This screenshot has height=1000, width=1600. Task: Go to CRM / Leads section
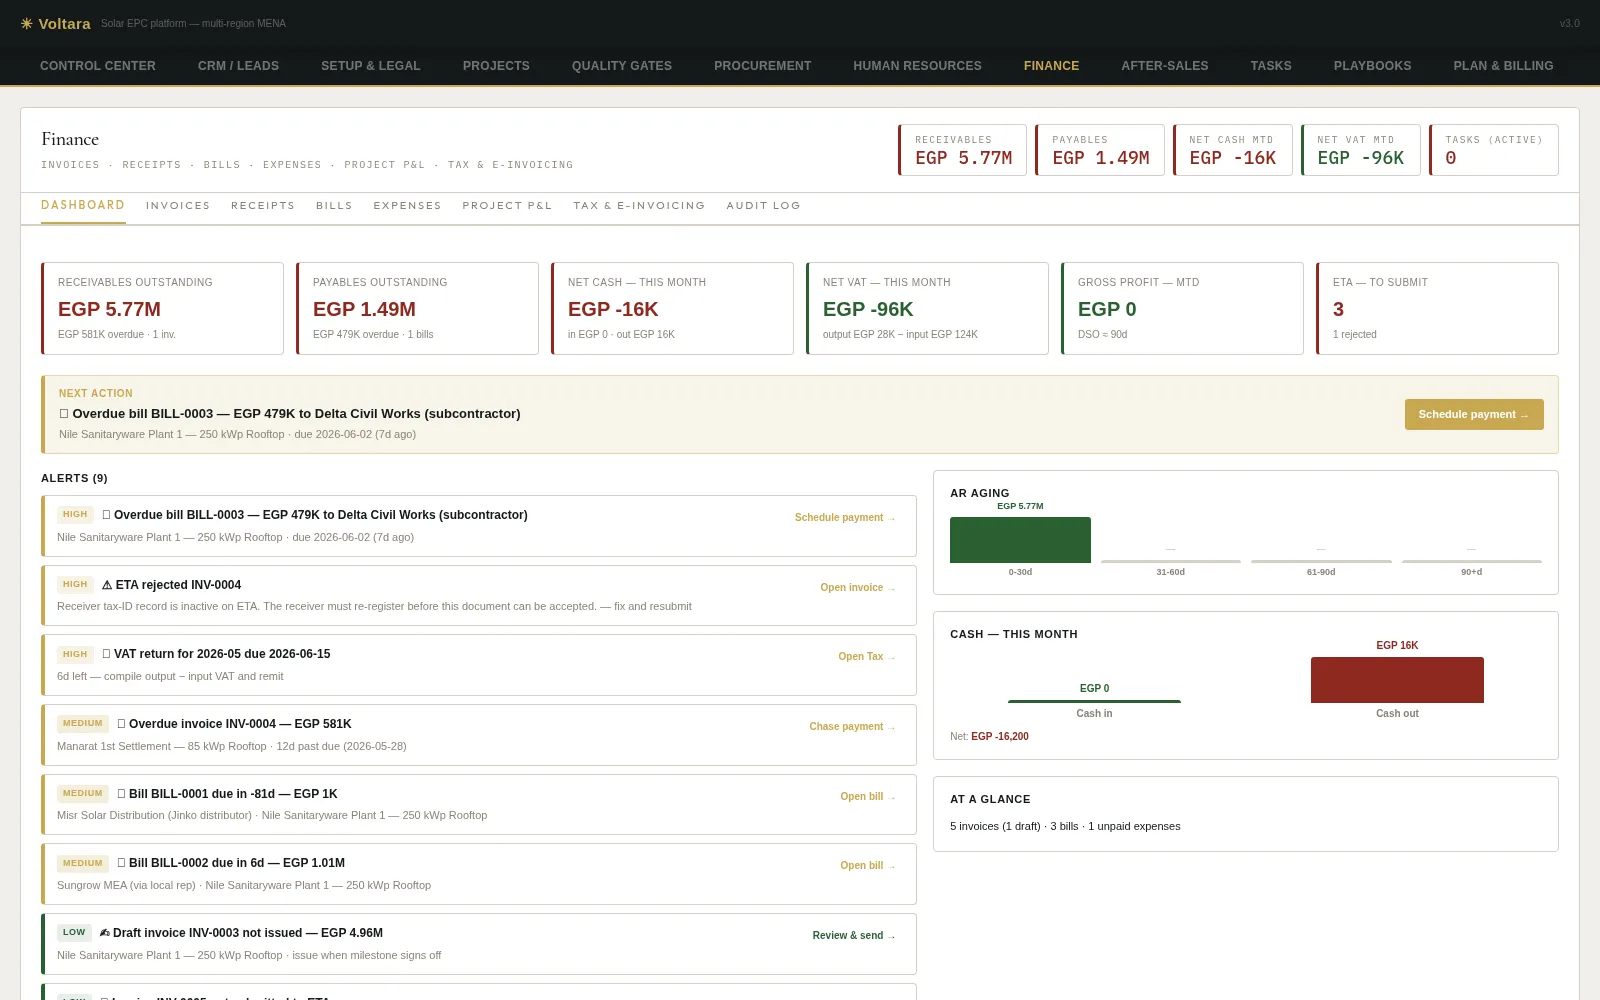pyautogui.click(x=238, y=66)
